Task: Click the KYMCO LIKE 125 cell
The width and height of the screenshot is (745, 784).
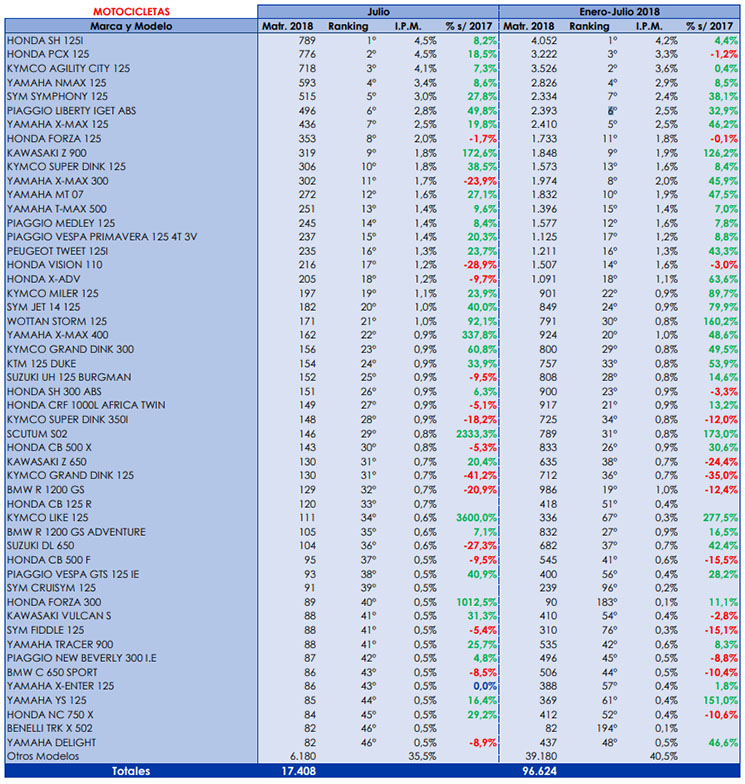Action: pyautogui.click(x=48, y=518)
